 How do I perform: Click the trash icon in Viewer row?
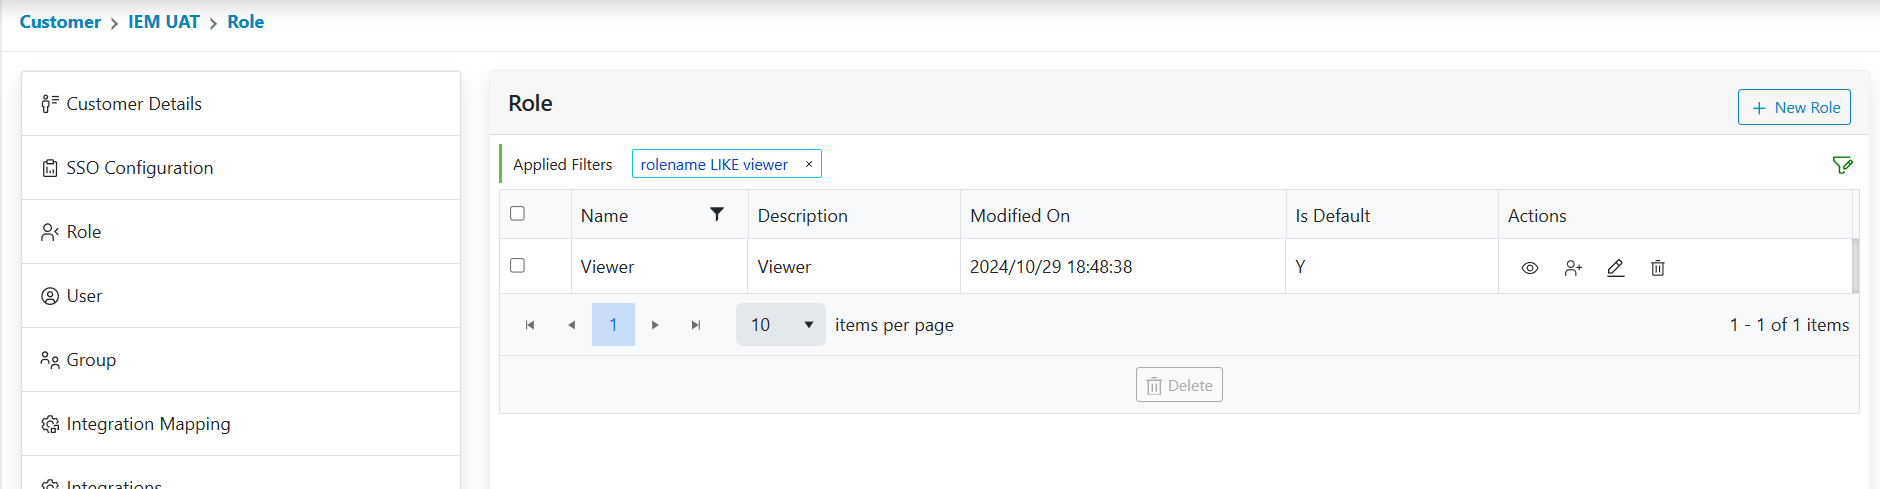[x=1658, y=268]
